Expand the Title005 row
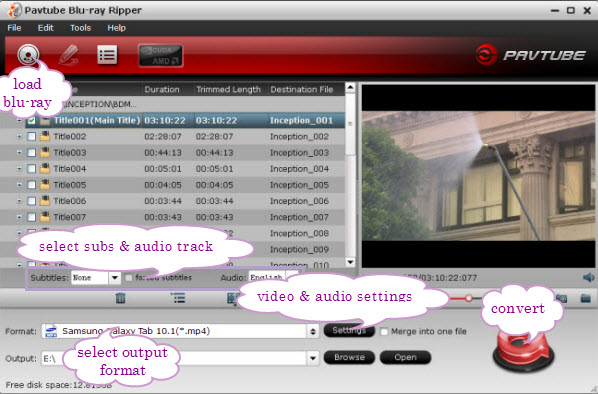 point(19,185)
